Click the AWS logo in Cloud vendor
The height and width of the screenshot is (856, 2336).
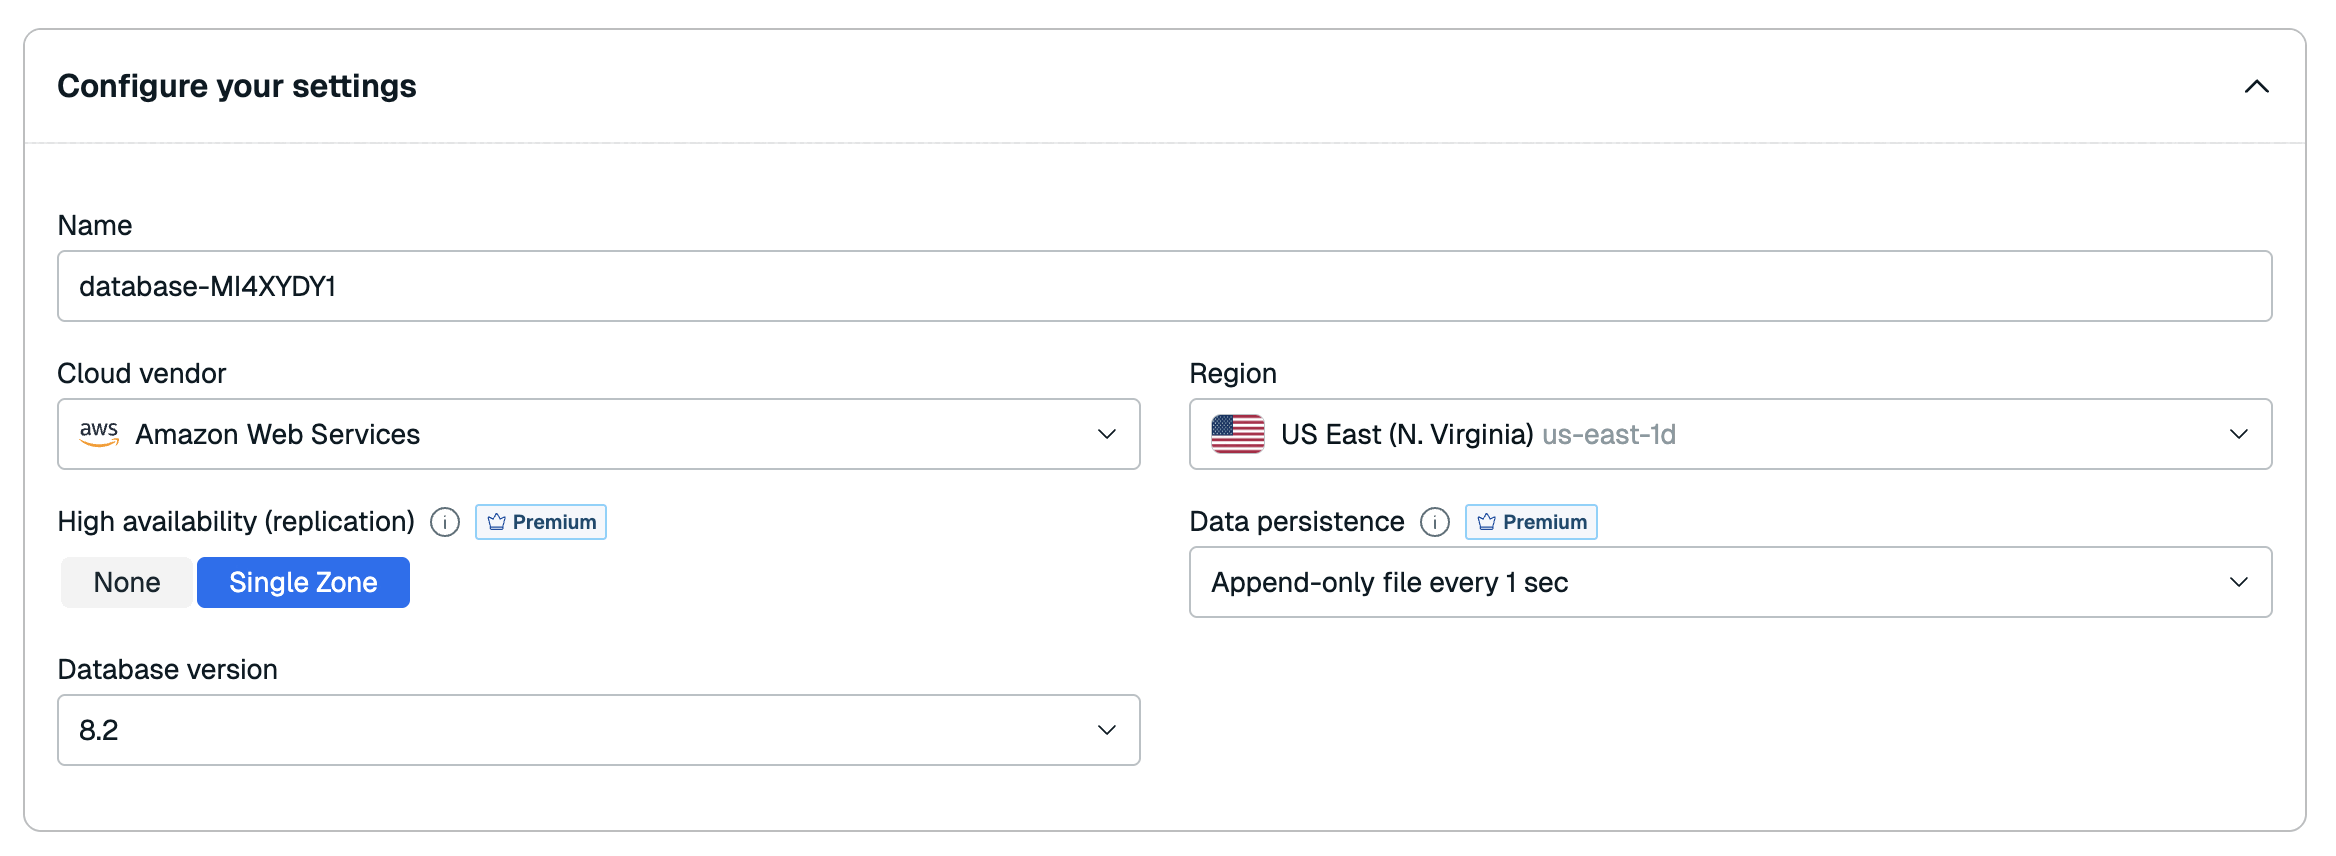[99, 433]
